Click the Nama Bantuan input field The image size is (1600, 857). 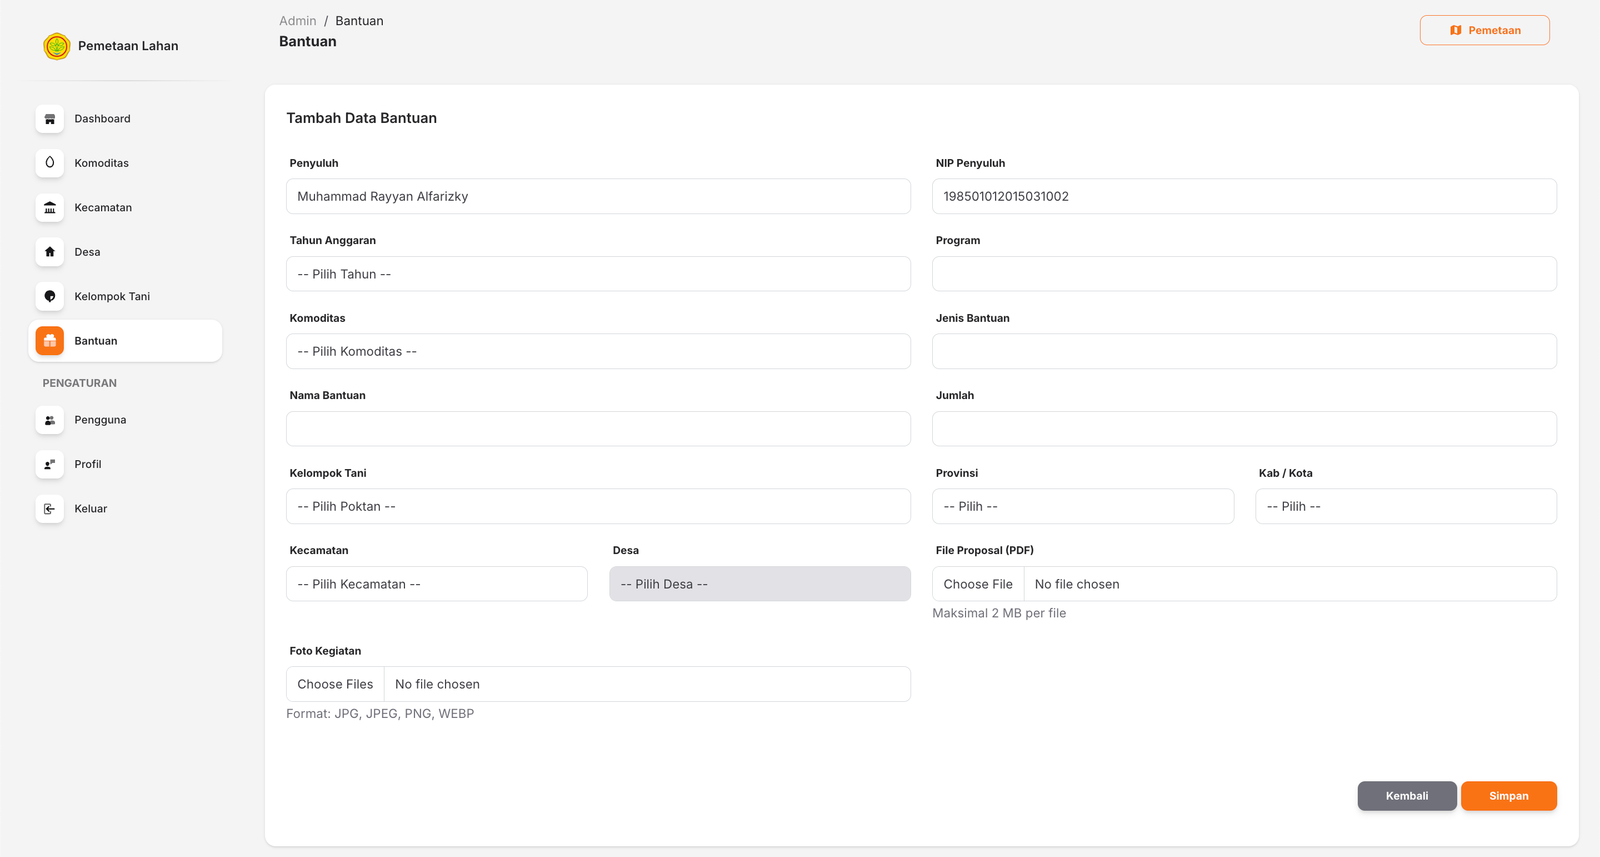tap(598, 429)
